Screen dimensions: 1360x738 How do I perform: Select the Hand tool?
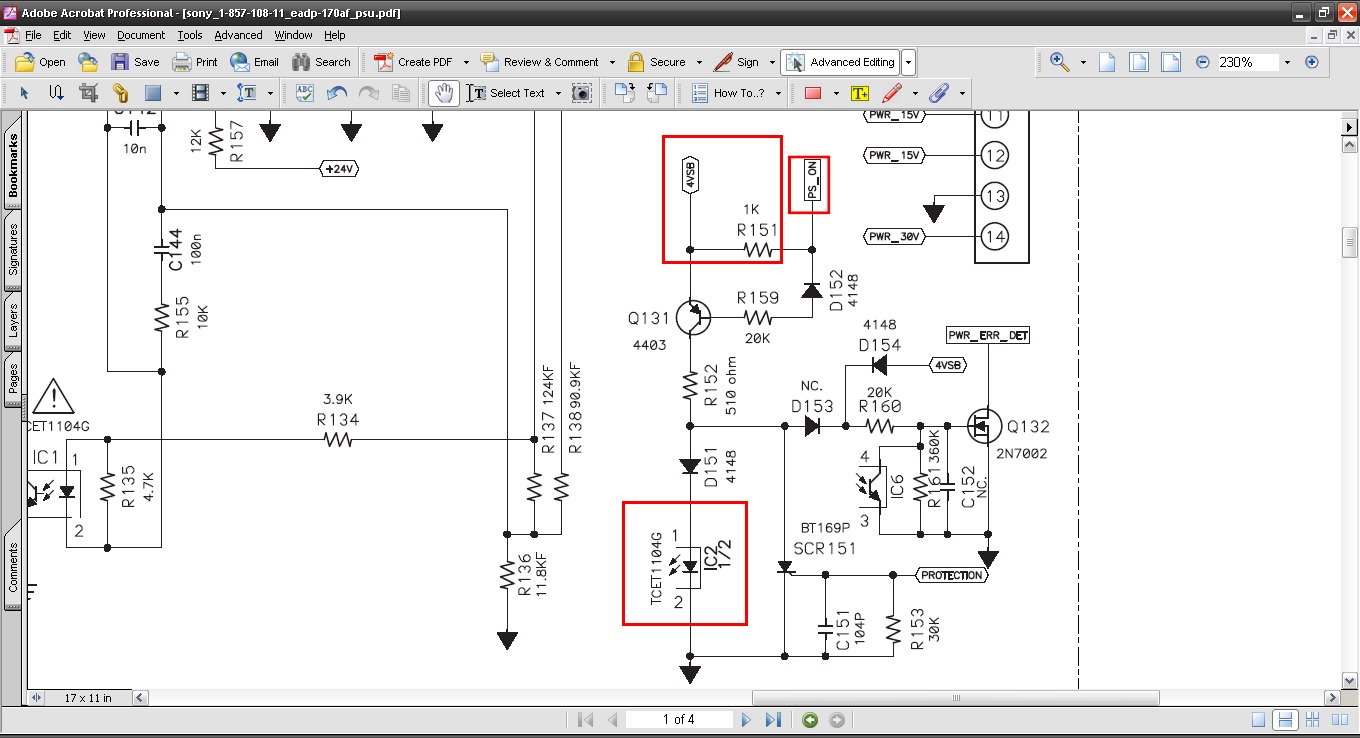tap(444, 93)
